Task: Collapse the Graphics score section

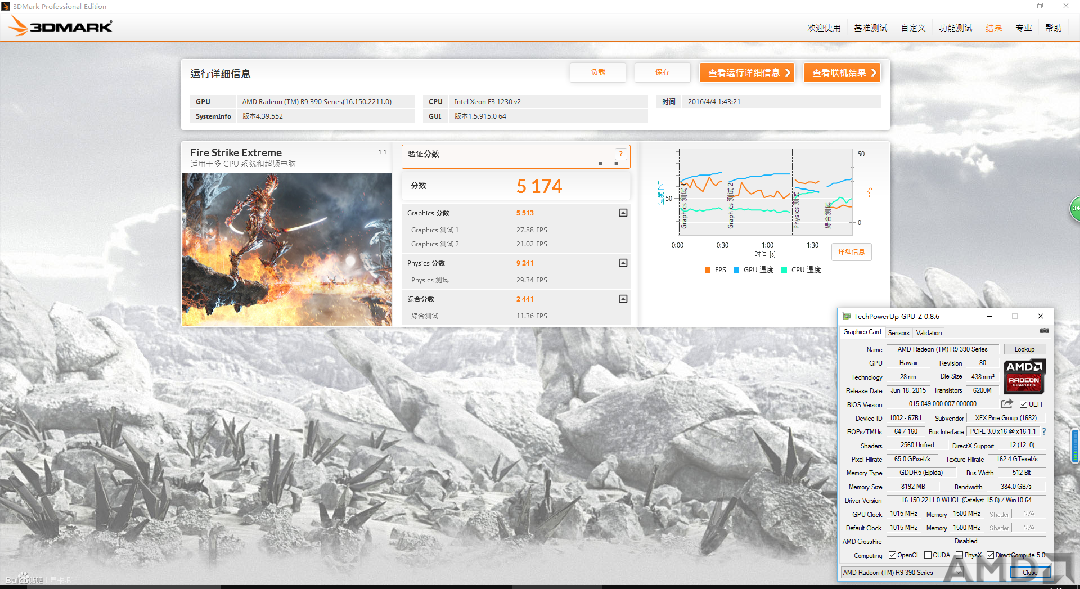Action: pyautogui.click(x=623, y=213)
